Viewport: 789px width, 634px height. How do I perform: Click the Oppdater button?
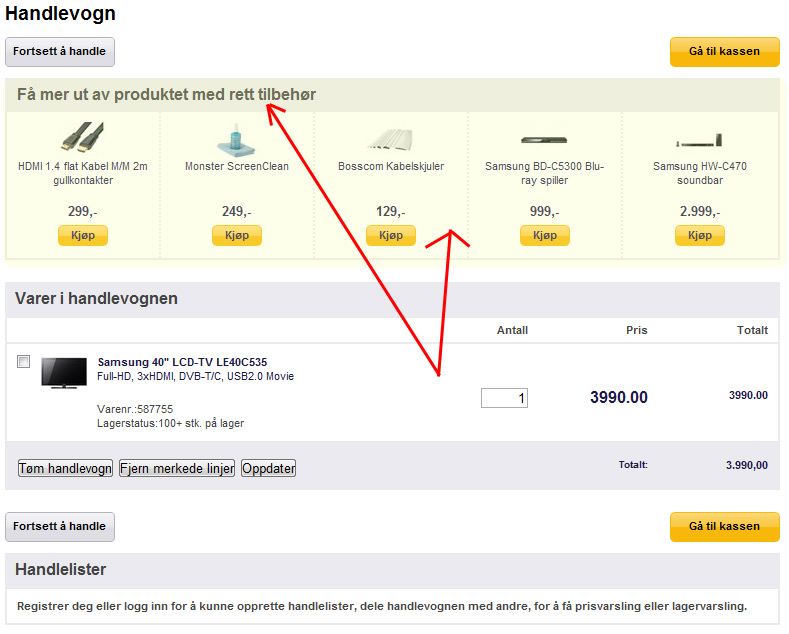269,468
